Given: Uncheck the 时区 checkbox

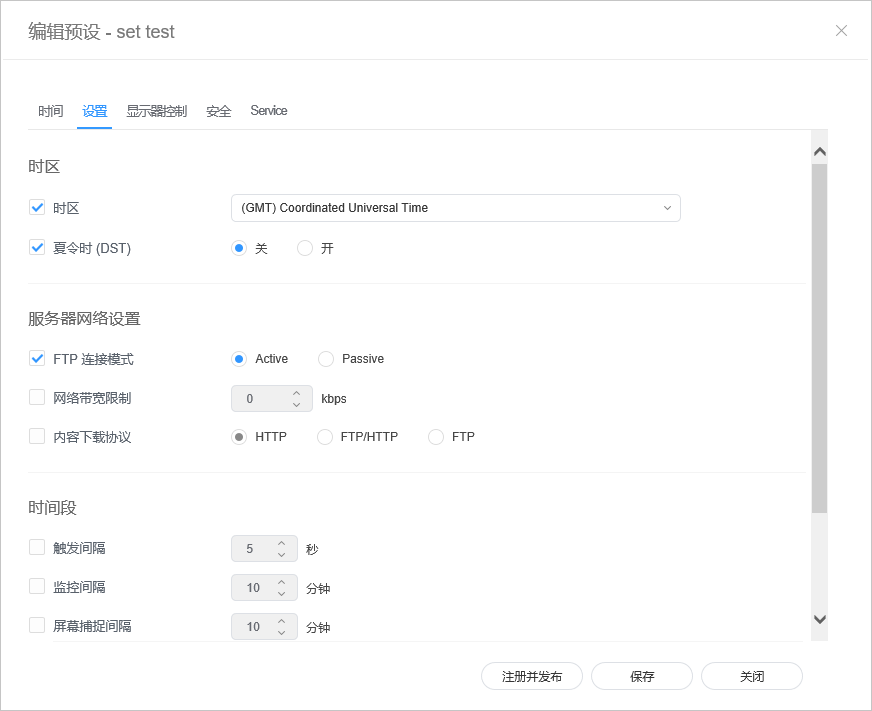Looking at the screenshot, I should pos(37,208).
